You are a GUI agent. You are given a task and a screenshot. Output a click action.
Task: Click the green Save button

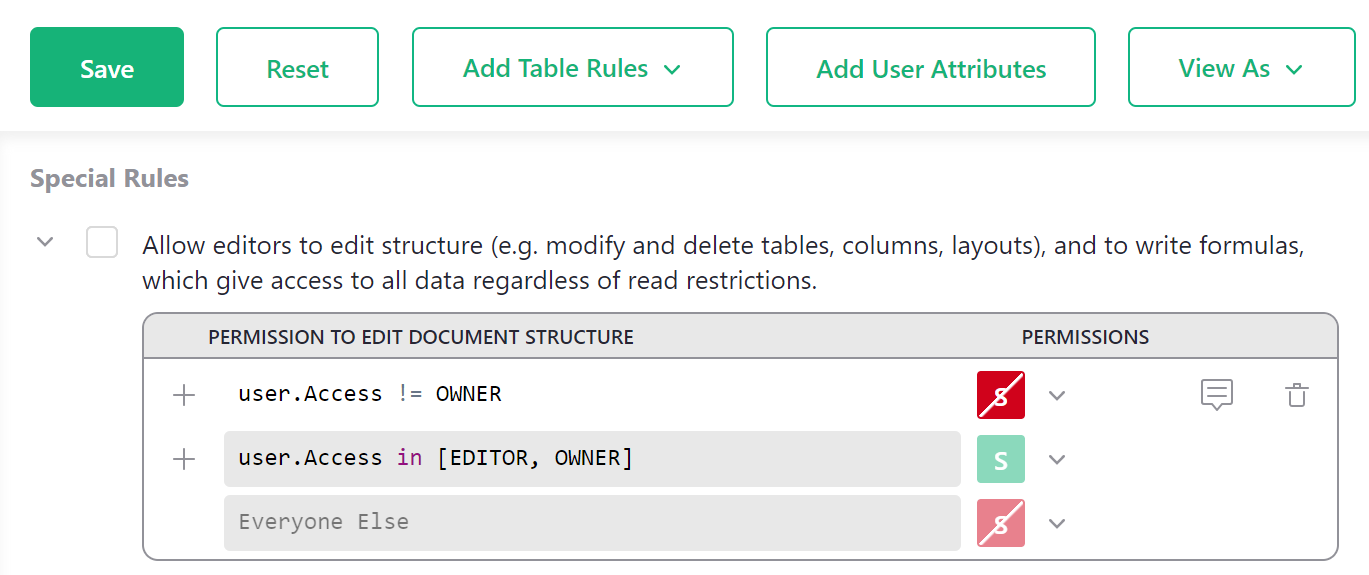[x=107, y=67]
